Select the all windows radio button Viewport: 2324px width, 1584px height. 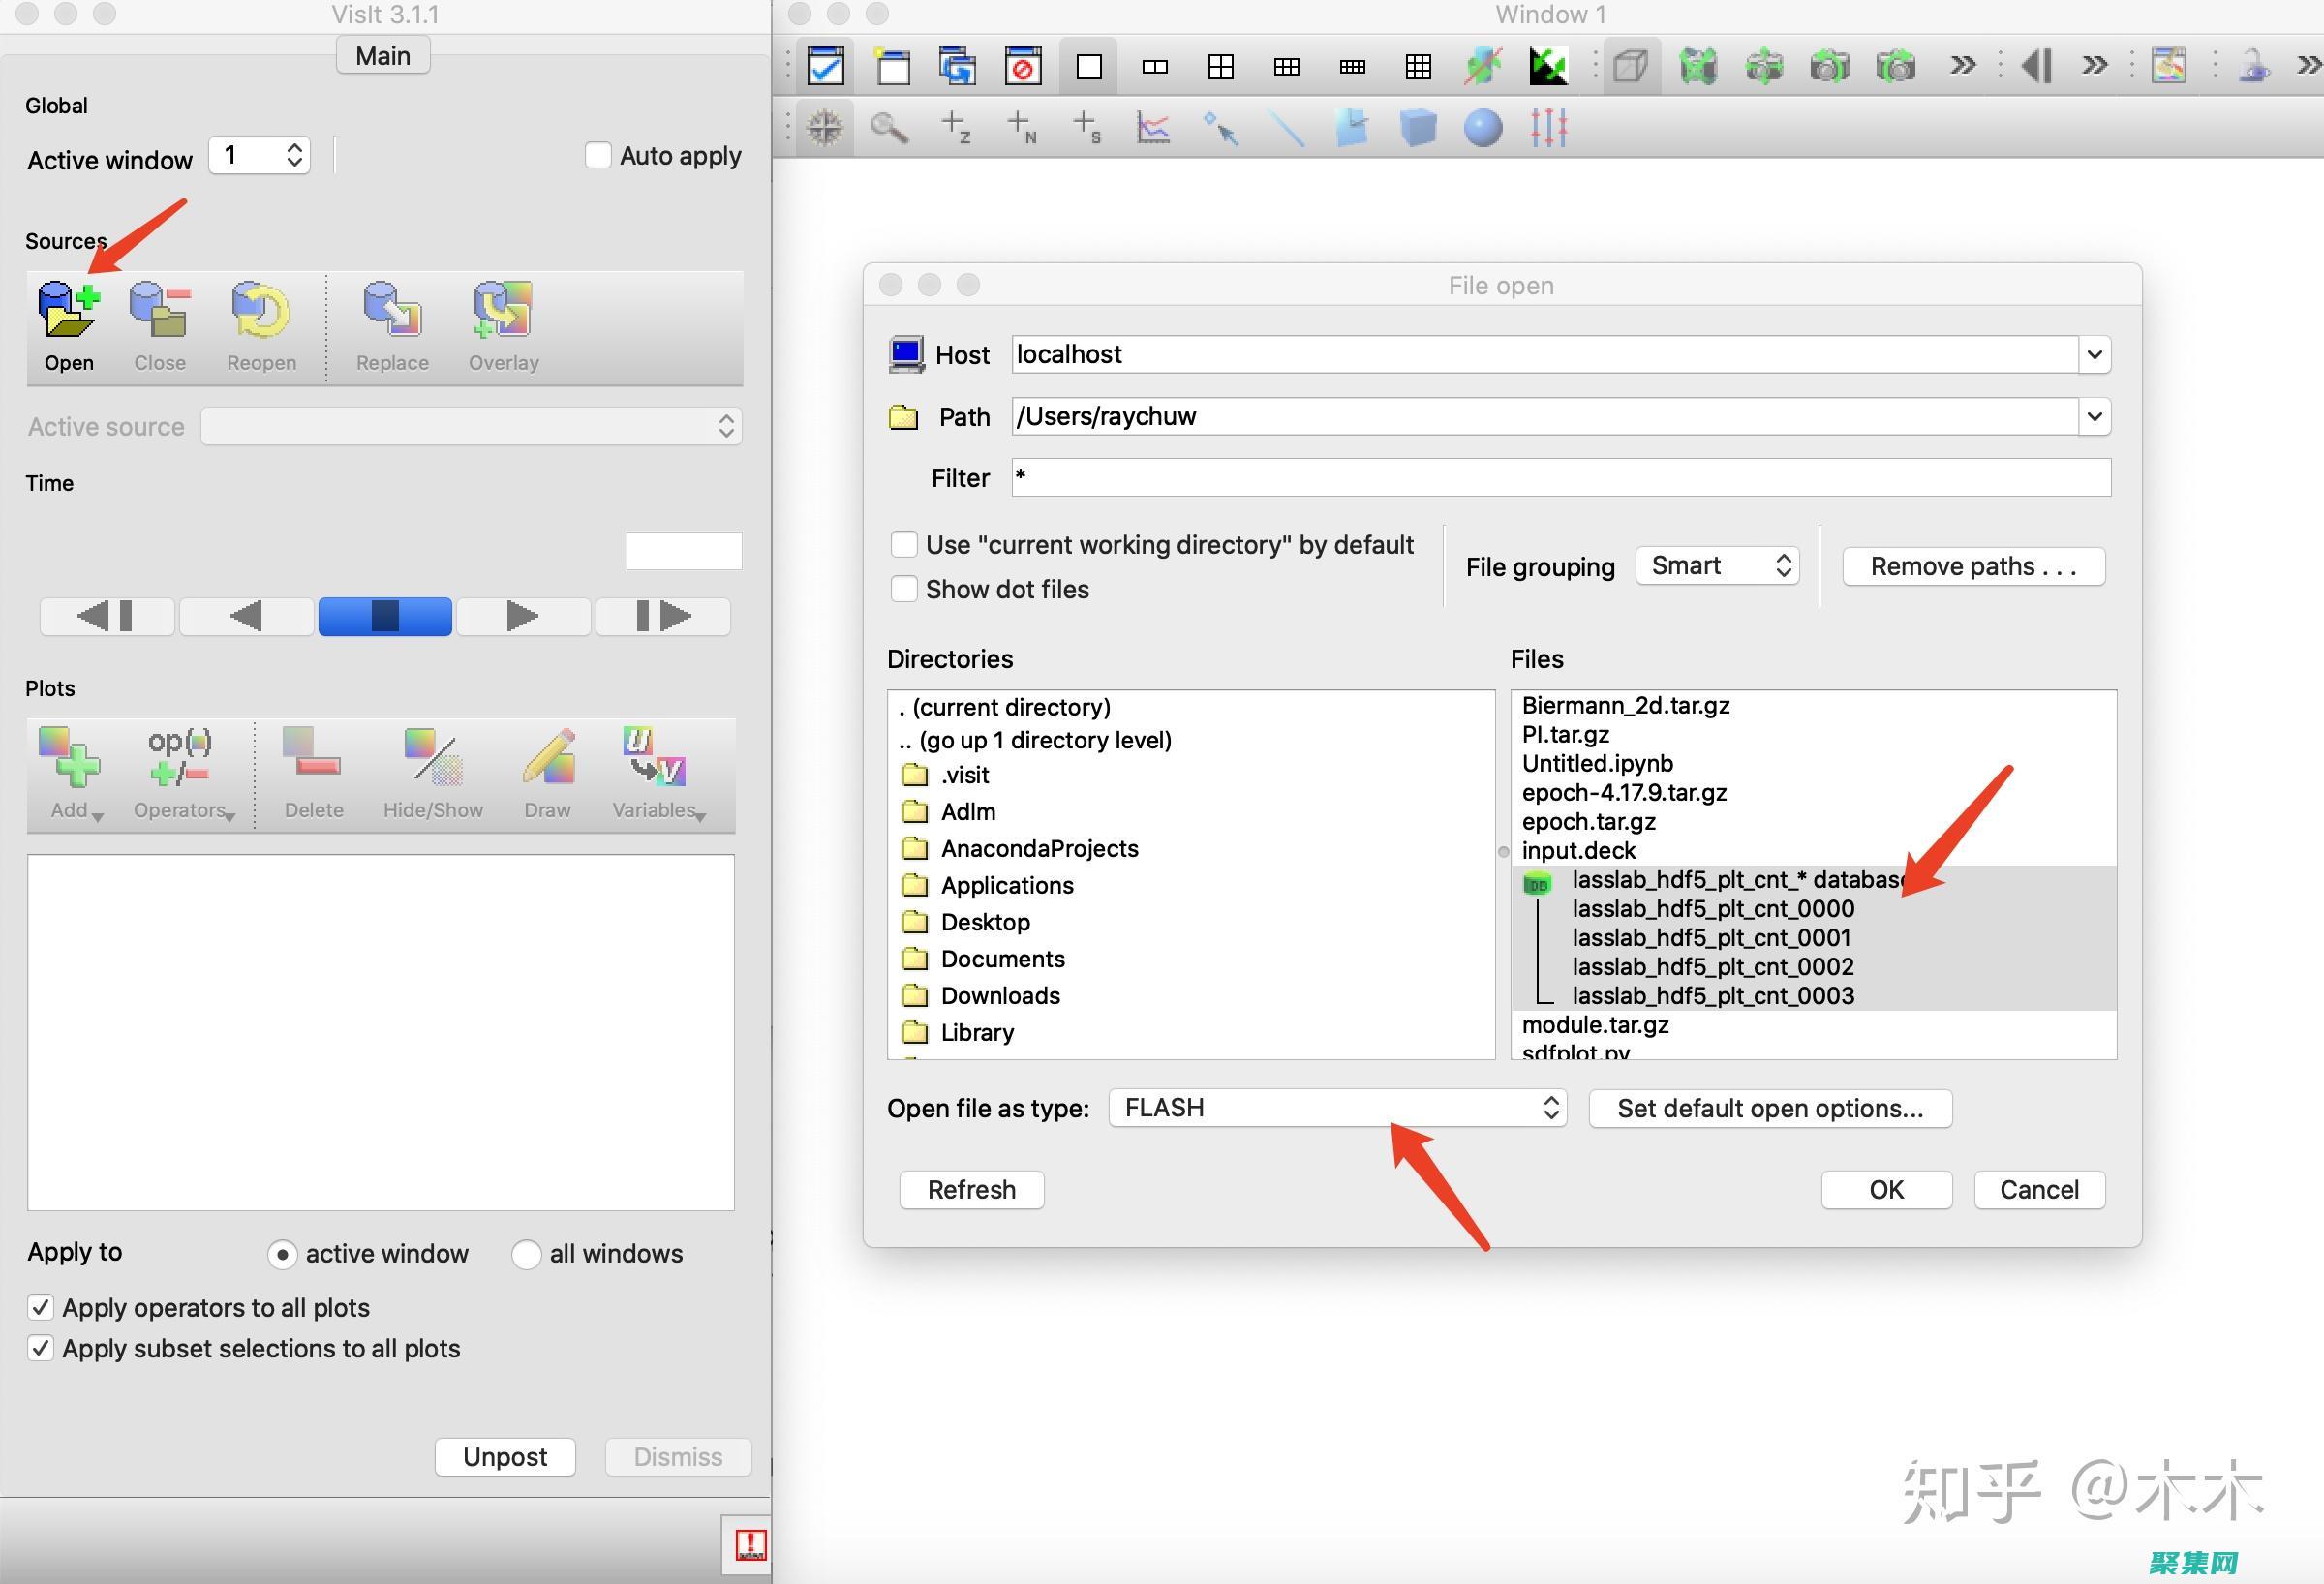tap(527, 1254)
